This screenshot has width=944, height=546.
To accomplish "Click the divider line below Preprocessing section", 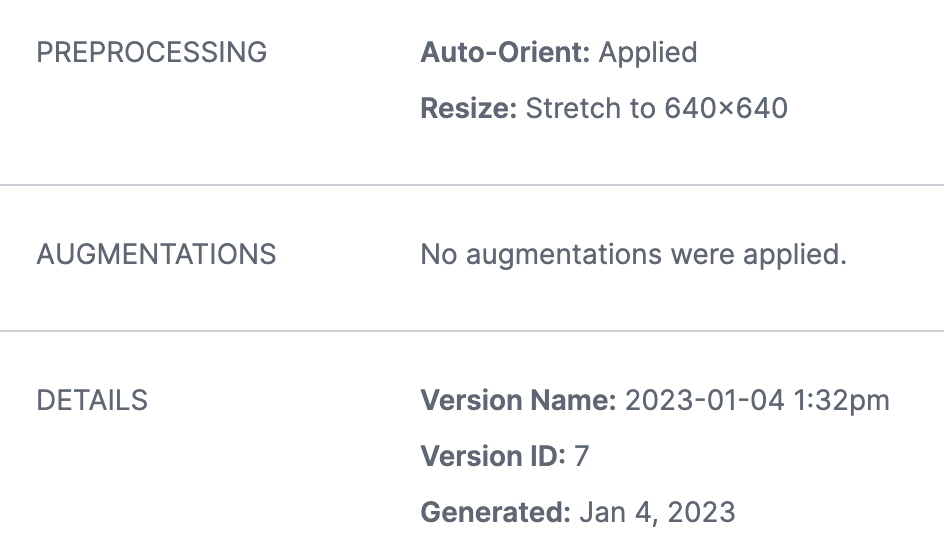I will tap(472, 185).
